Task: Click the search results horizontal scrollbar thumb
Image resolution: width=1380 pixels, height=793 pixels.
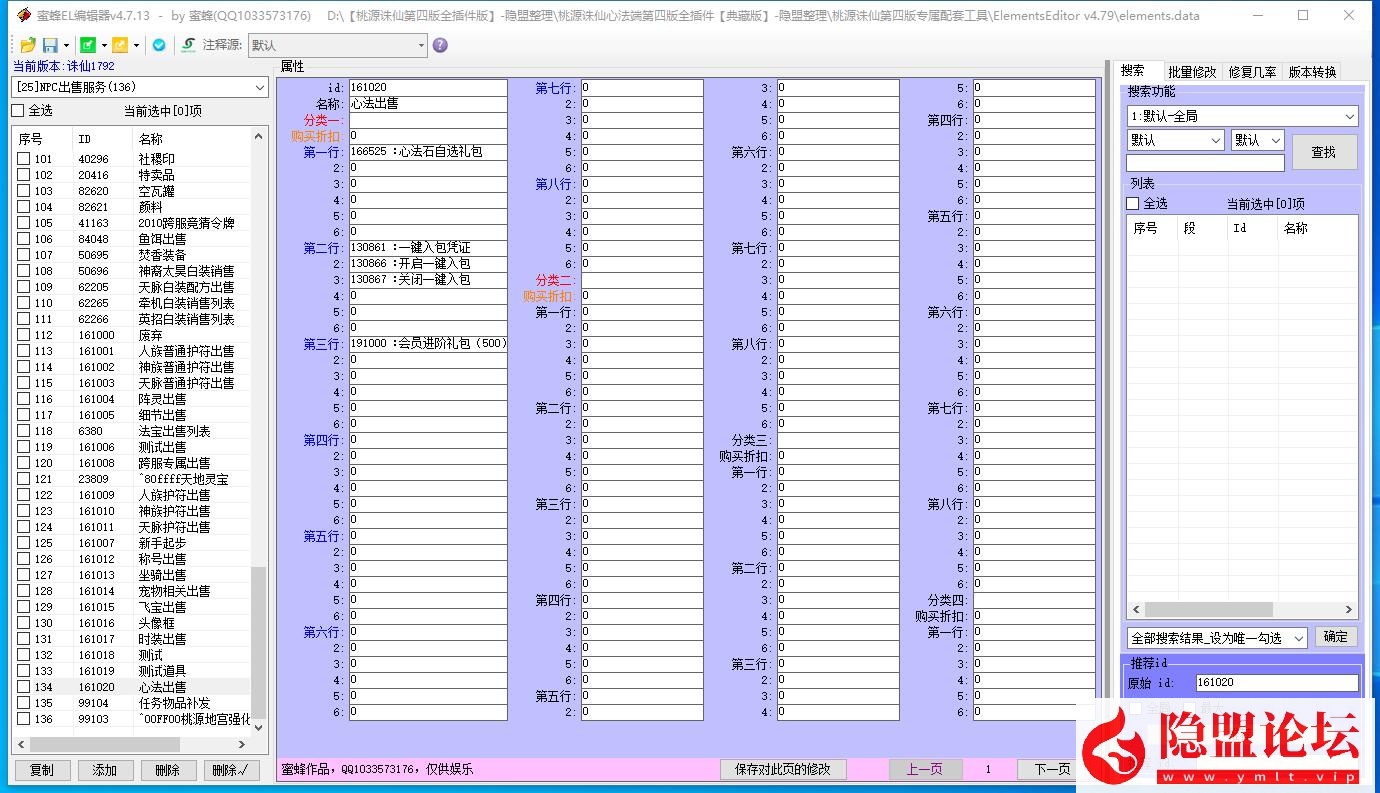Action: (x=1208, y=609)
